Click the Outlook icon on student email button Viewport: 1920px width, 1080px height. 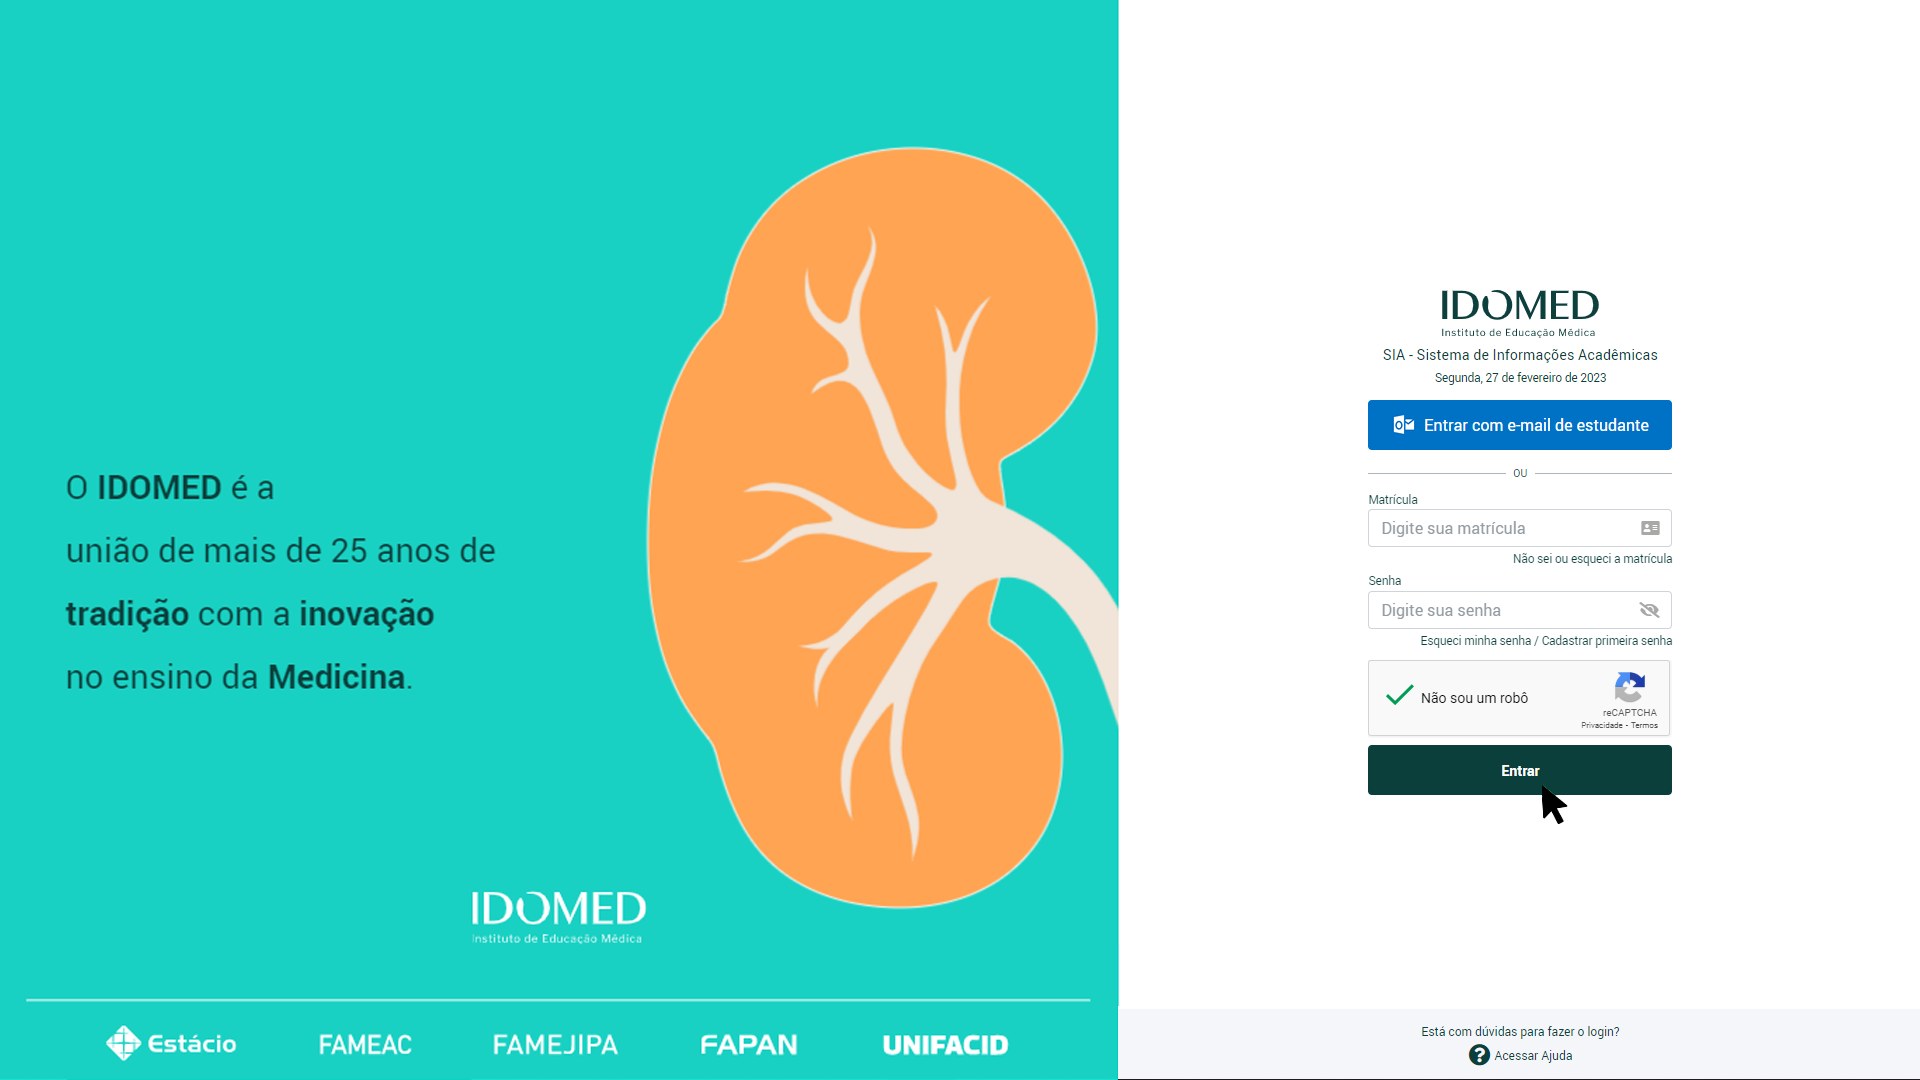(1404, 425)
